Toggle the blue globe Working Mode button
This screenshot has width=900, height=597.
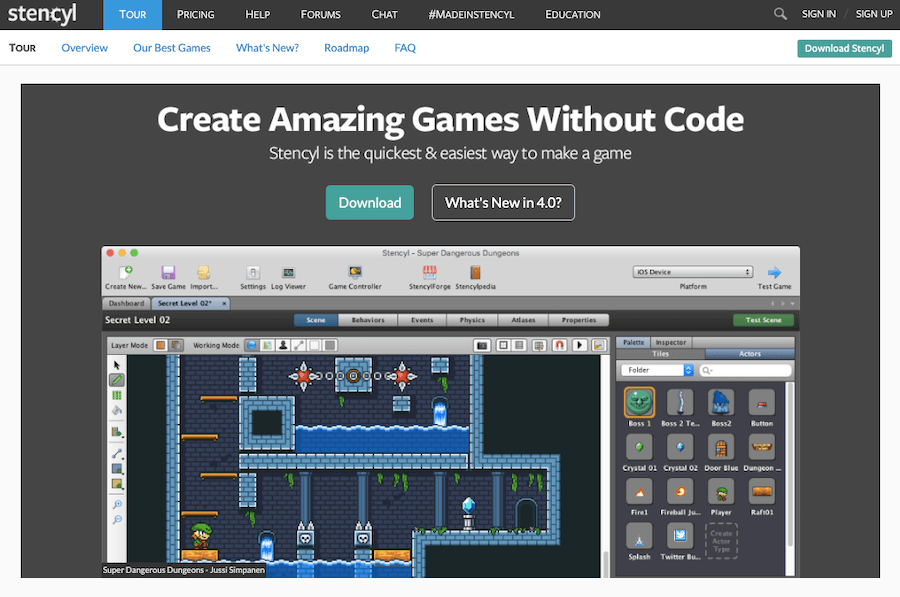point(251,345)
